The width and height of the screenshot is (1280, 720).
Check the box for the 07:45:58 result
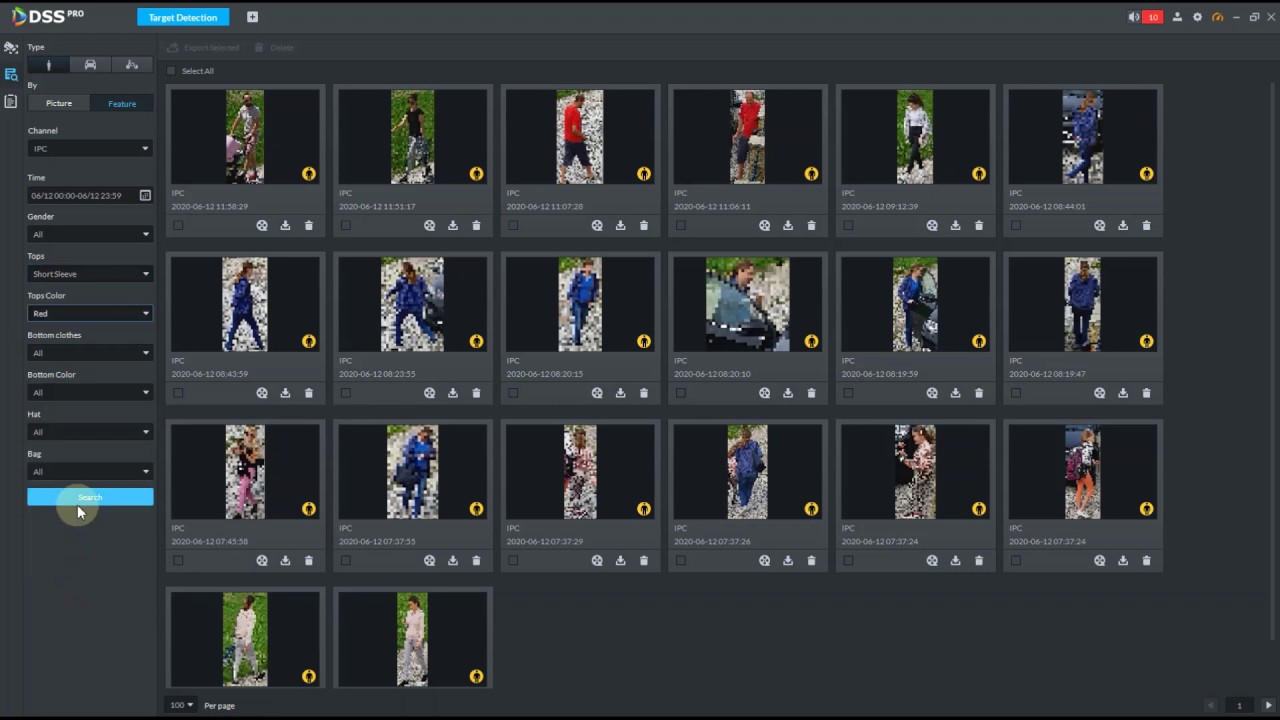(178, 561)
